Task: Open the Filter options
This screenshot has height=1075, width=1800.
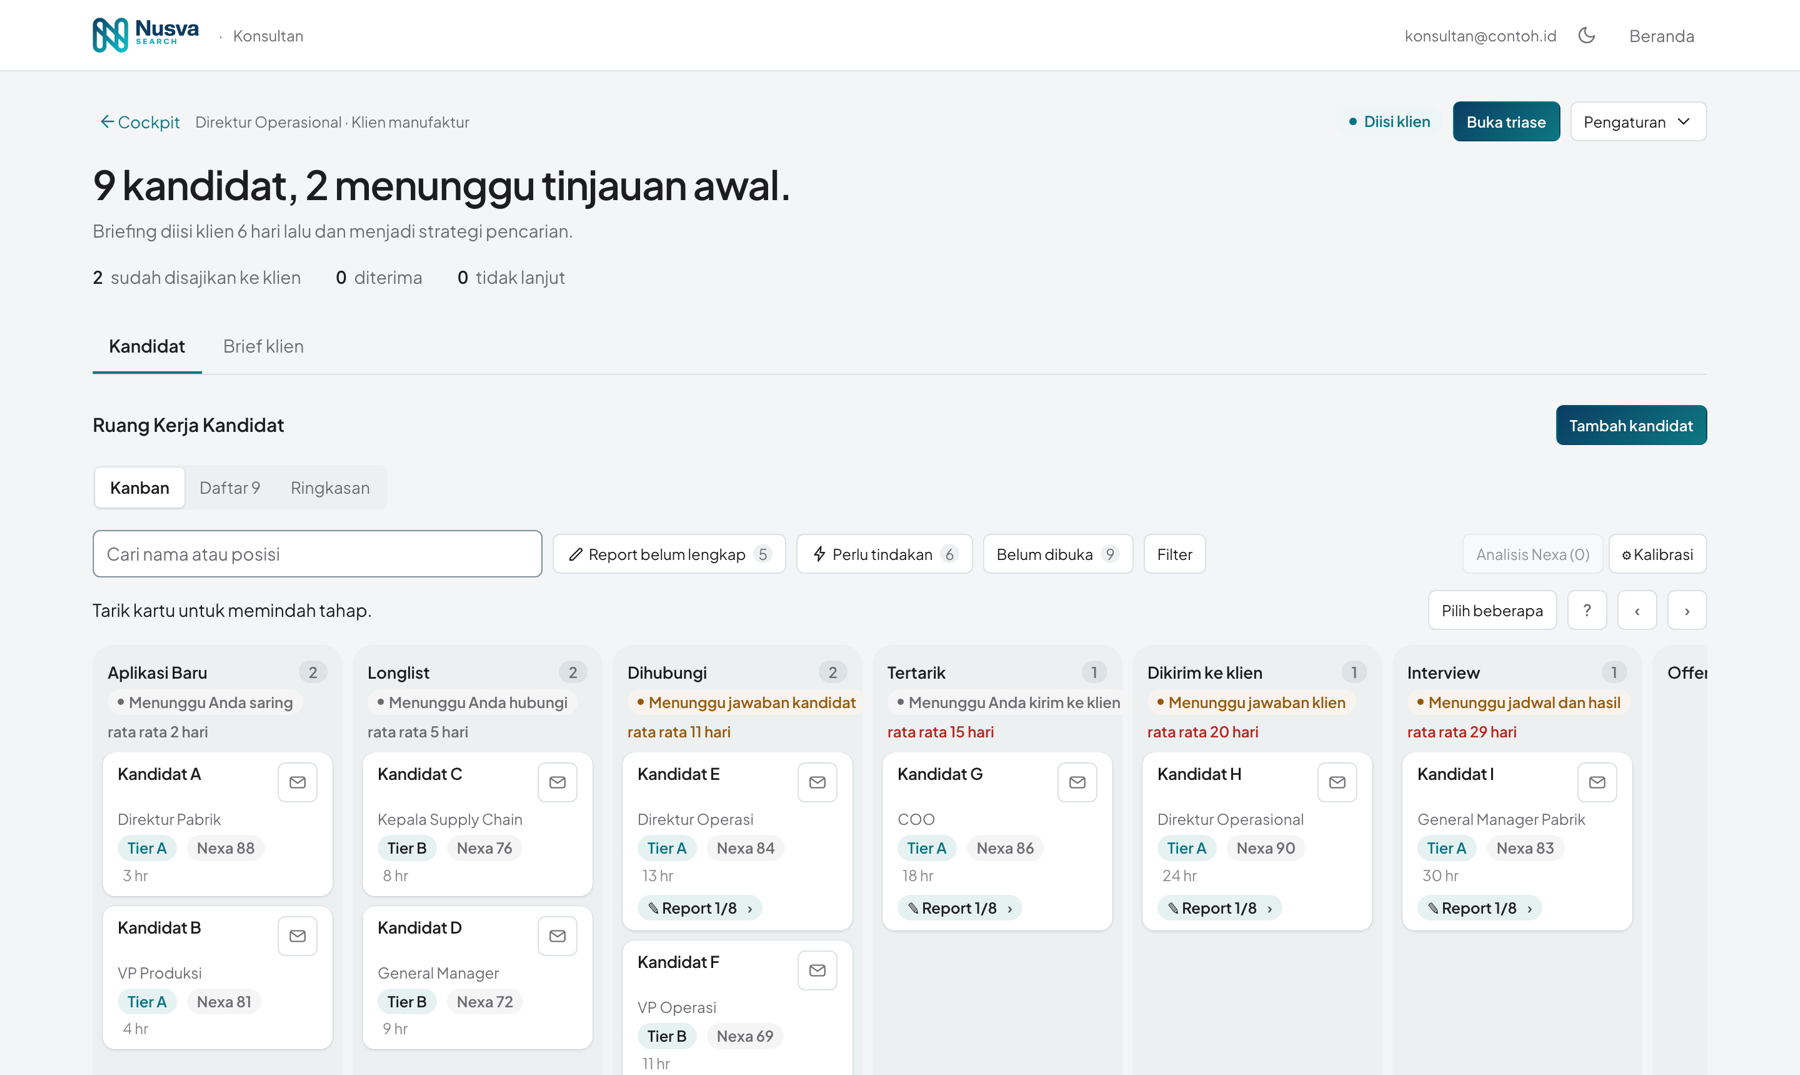Action: click(1175, 554)
